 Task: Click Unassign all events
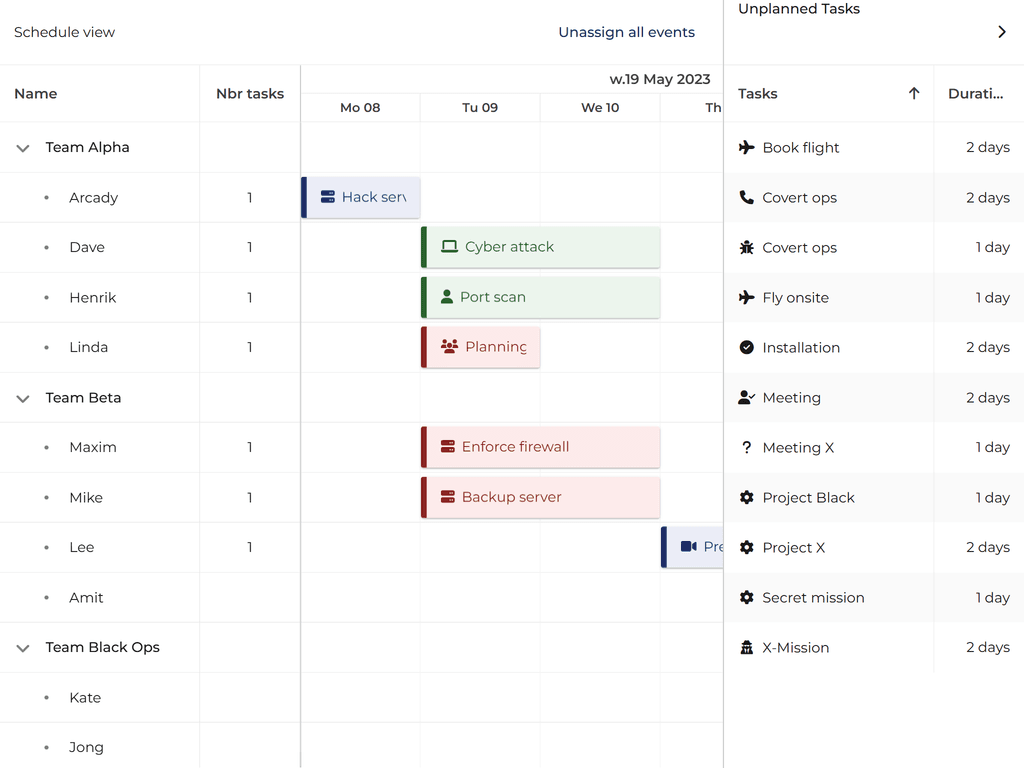click(x=626, y=32)
